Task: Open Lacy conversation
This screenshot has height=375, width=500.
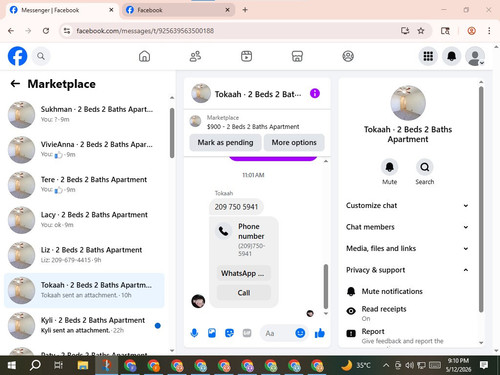Action: click(84, 220)
